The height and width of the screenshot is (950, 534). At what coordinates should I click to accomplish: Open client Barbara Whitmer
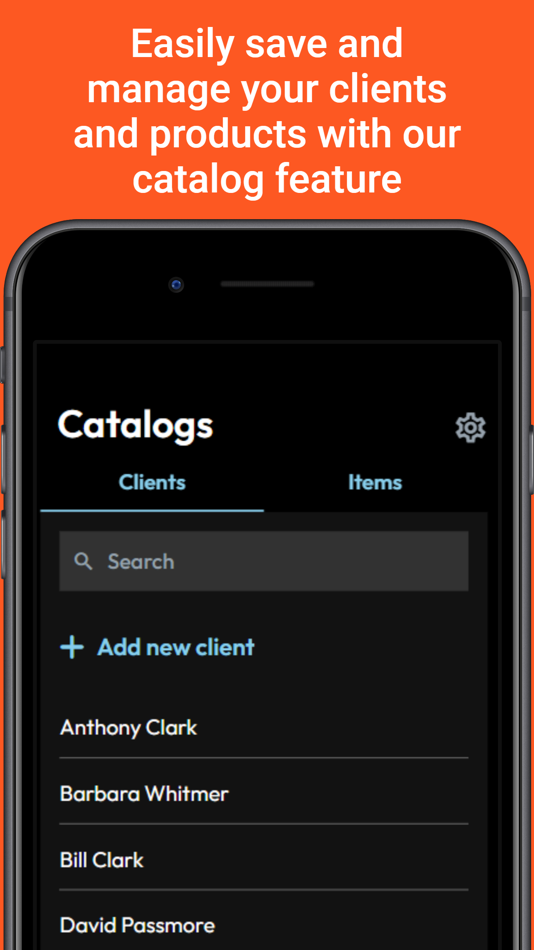[x=264, y=793]
